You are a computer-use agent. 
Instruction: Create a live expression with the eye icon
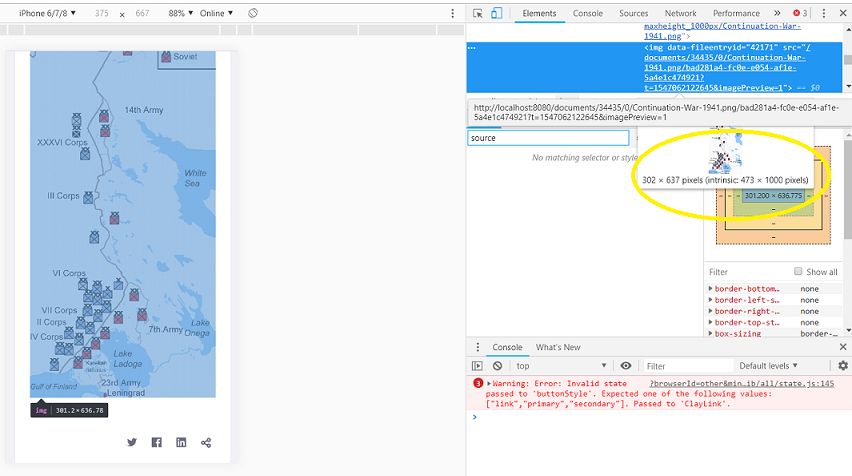pos(626,366)
